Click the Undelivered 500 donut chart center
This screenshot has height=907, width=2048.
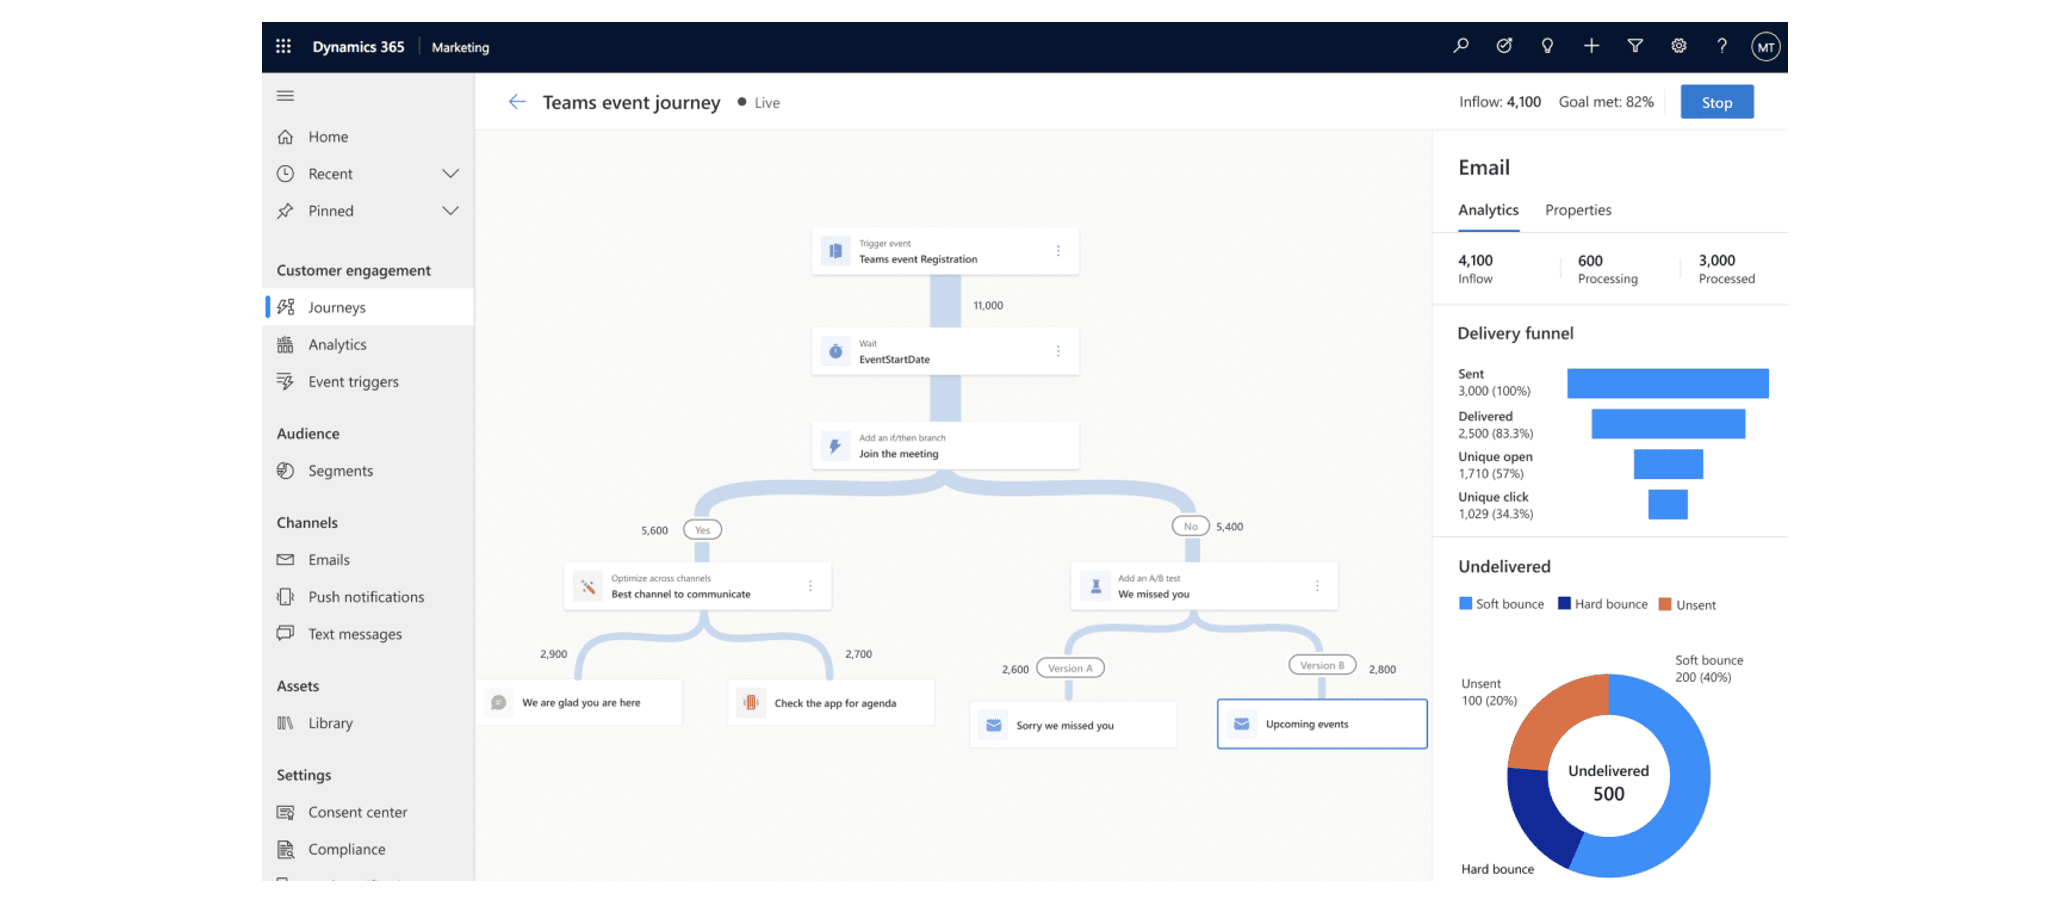1608,783
